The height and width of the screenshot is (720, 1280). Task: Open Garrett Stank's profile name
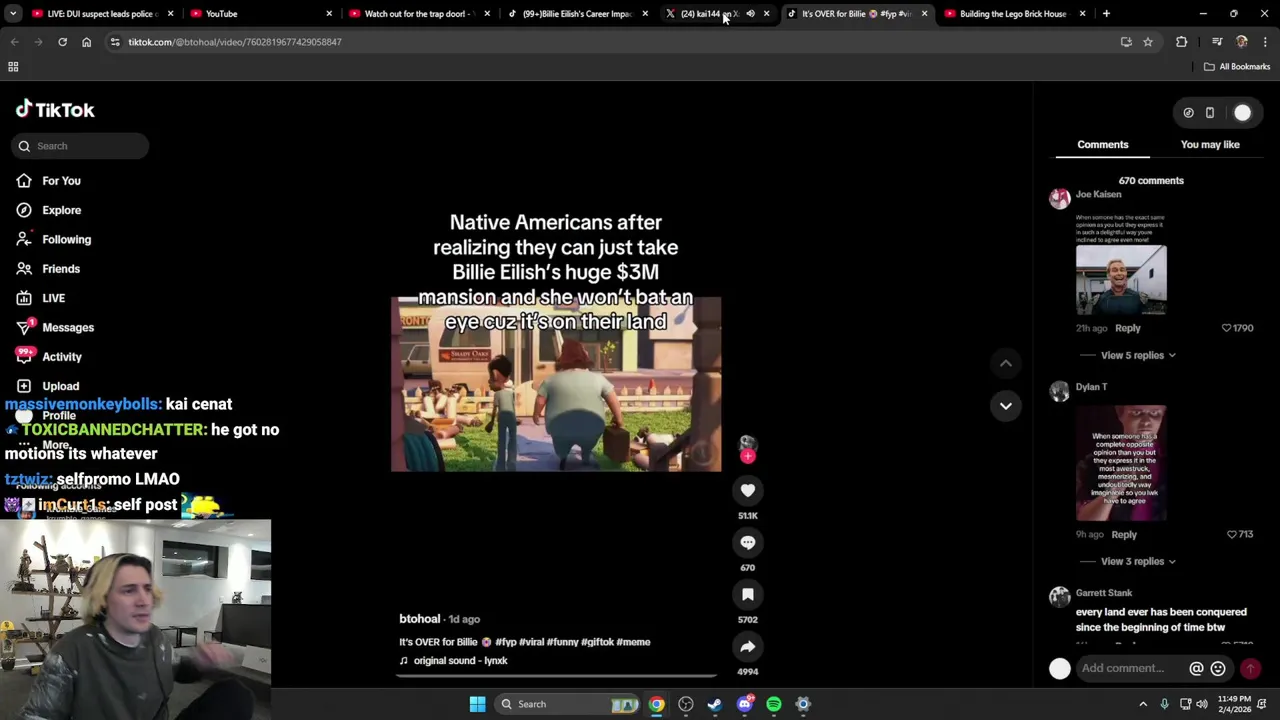click(x=1104, y=593)
